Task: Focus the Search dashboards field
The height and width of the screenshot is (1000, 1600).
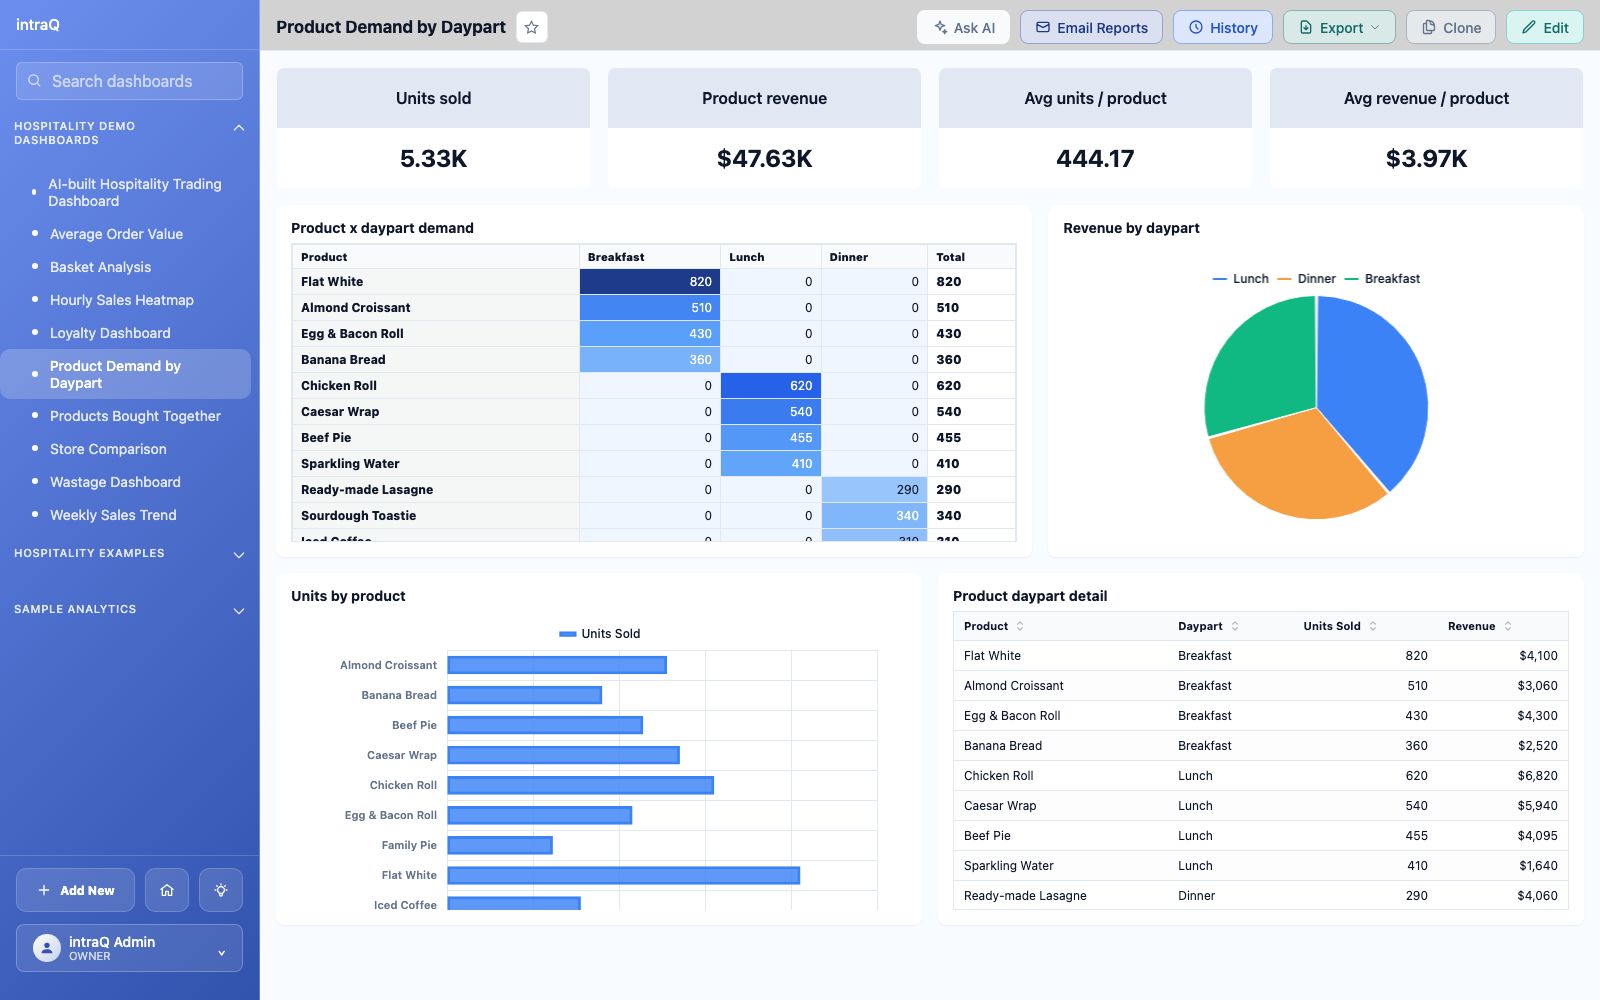Action: [129, 81]
